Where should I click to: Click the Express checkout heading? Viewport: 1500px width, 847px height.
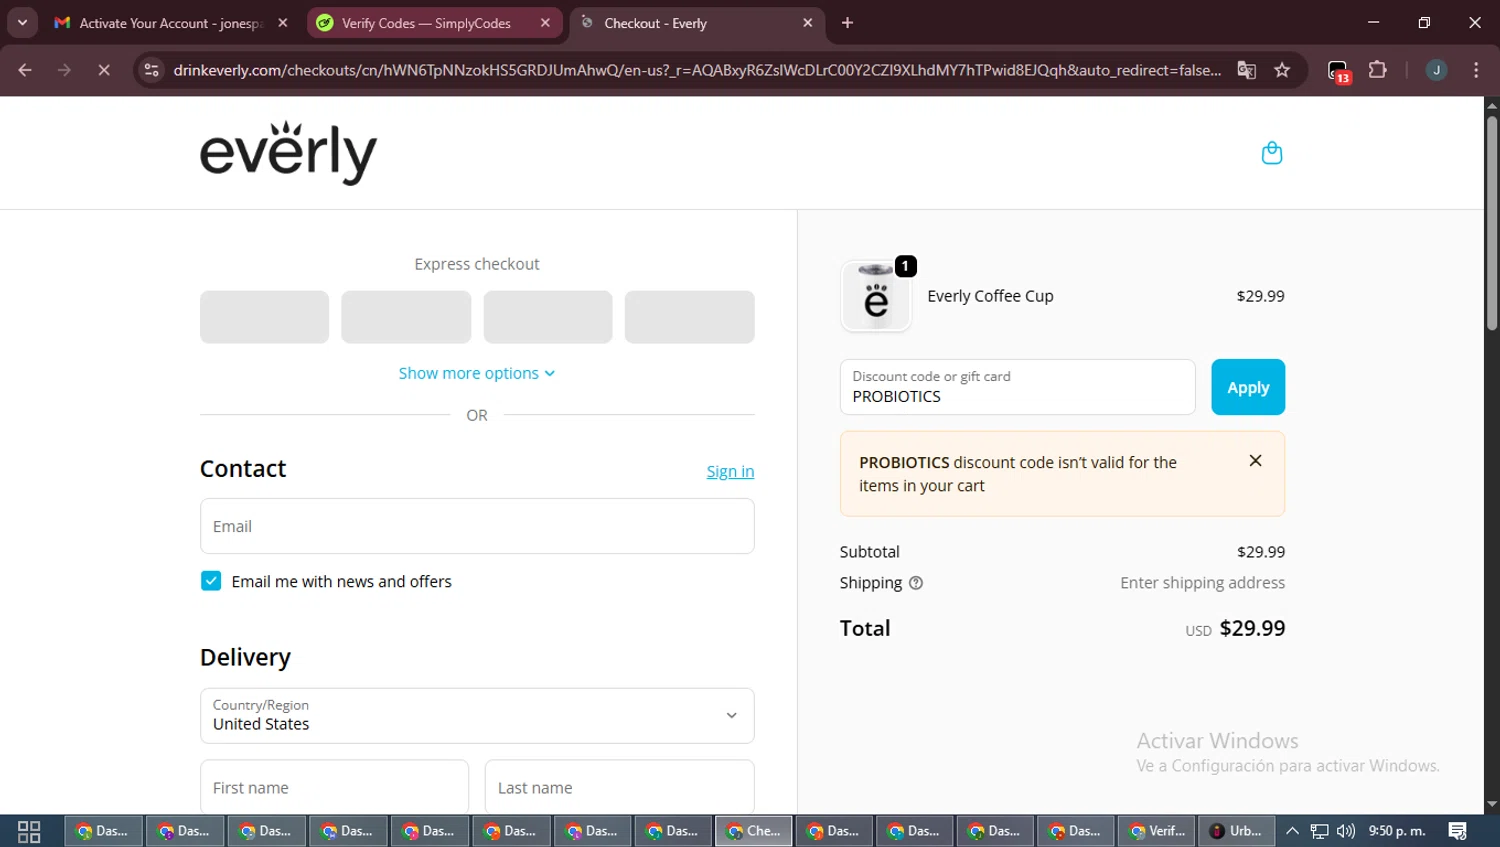point(477,264)
